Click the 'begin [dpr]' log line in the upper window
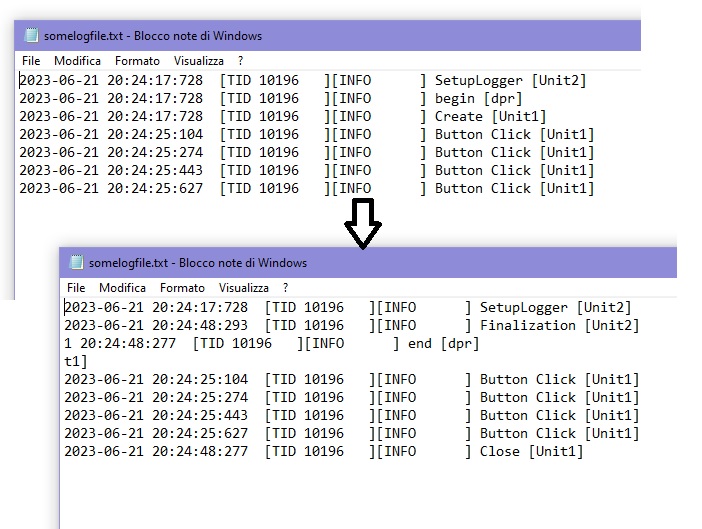The image size is (702, 529). pyautogui.click(x=271, y=98)
